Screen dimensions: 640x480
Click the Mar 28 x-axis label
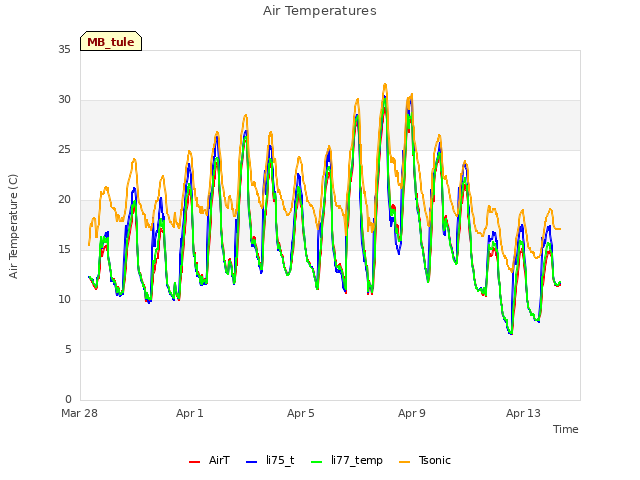tap(80, 413)
